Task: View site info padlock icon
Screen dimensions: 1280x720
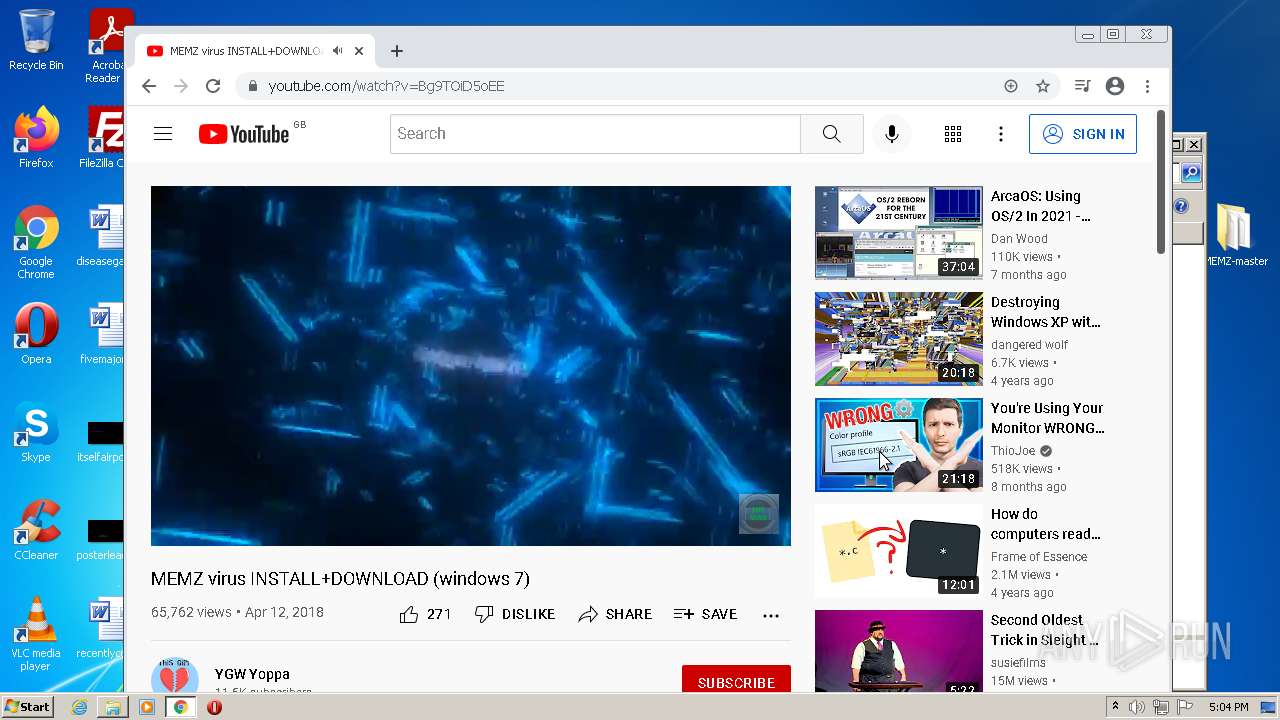Action: pyautogui.click(x=253, y=86)
